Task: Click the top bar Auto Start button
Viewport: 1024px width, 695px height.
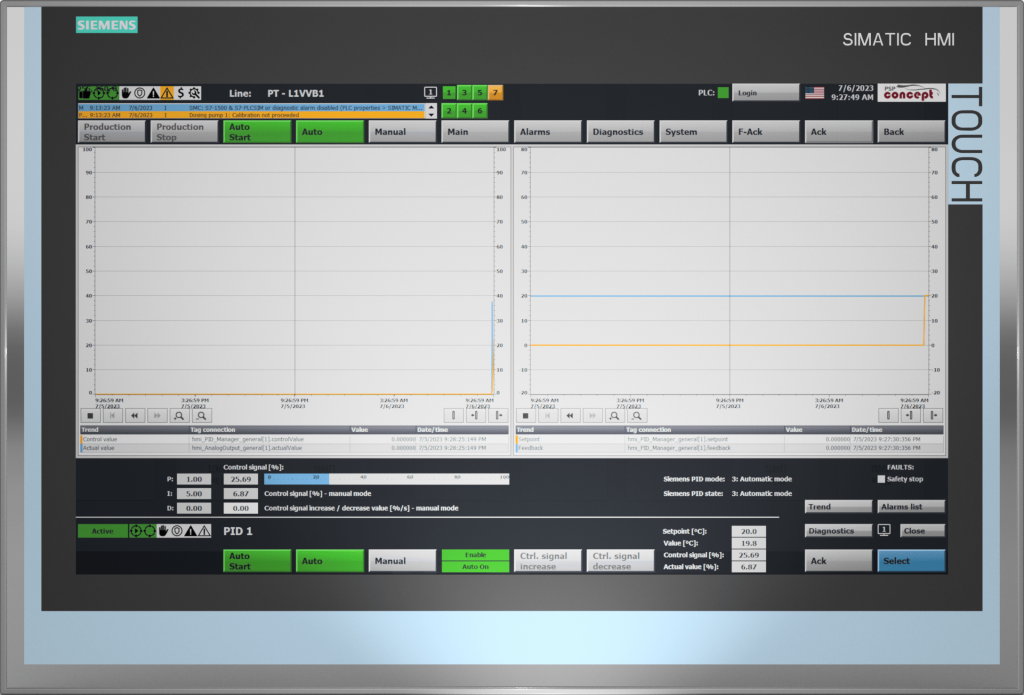Action: 257,132
